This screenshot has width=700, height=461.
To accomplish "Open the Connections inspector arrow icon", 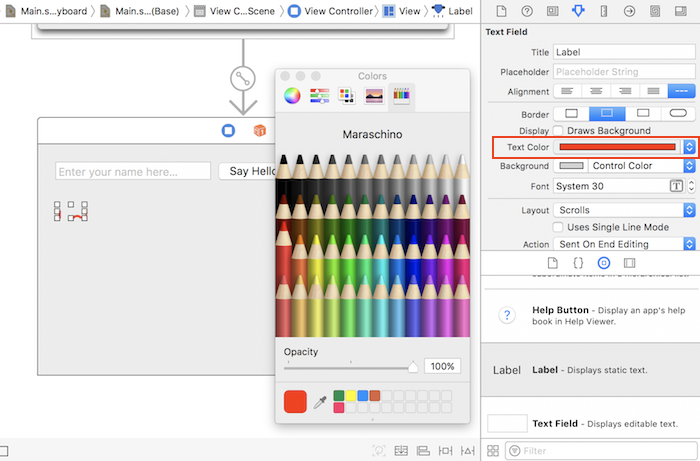I will 629,11.
